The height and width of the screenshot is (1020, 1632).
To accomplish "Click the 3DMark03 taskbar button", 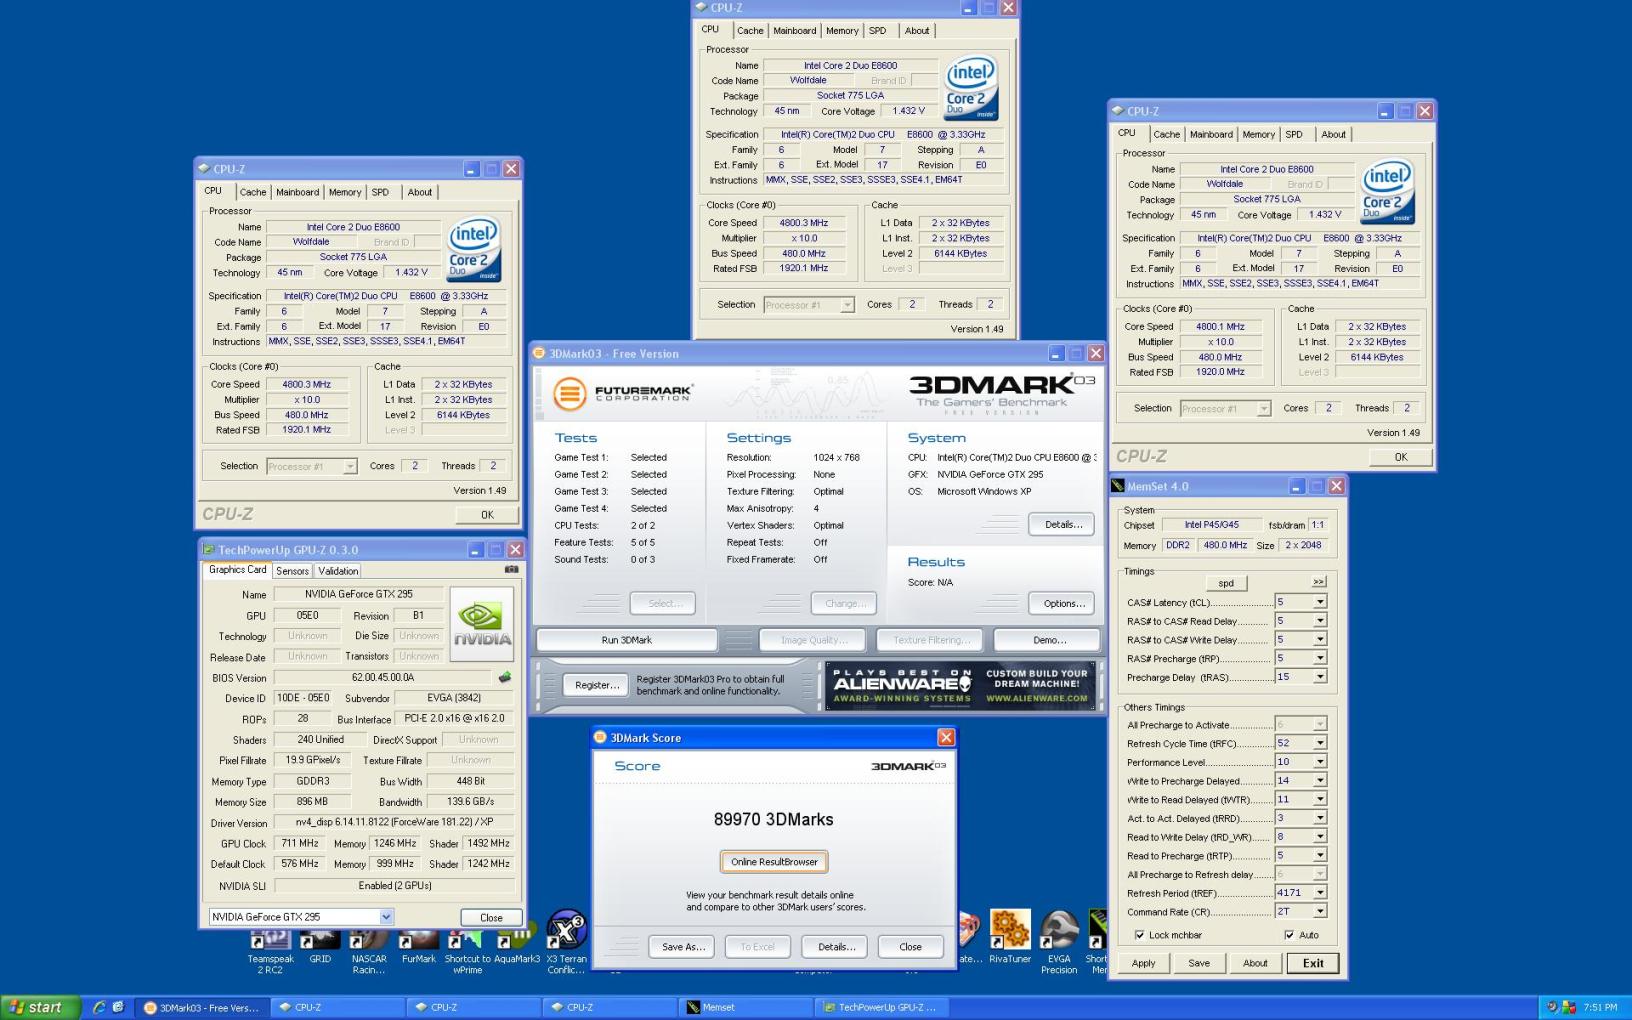I will 202,1007.
